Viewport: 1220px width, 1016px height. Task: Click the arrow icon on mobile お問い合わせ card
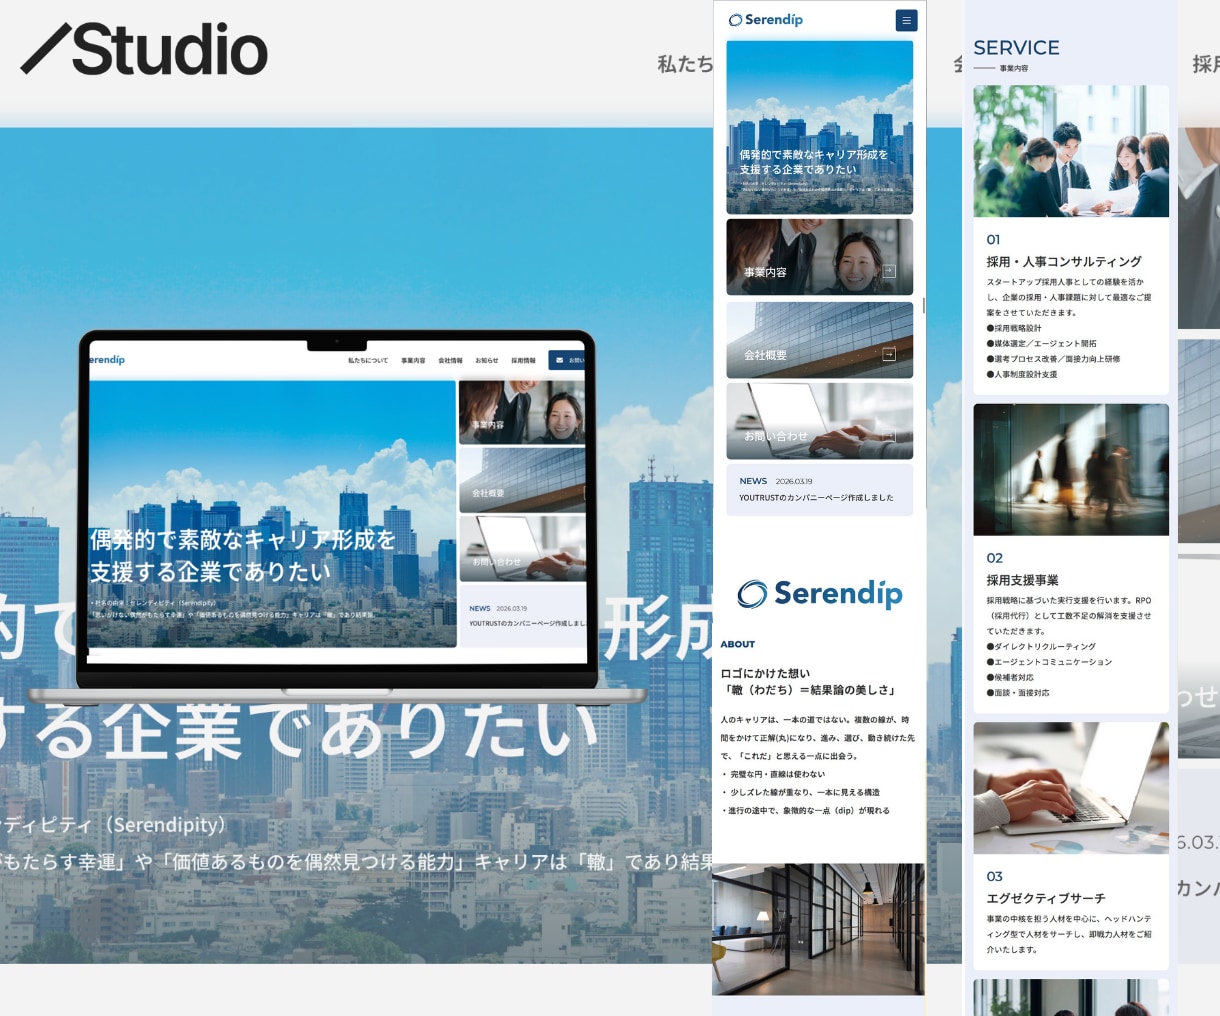click(889, 435)
